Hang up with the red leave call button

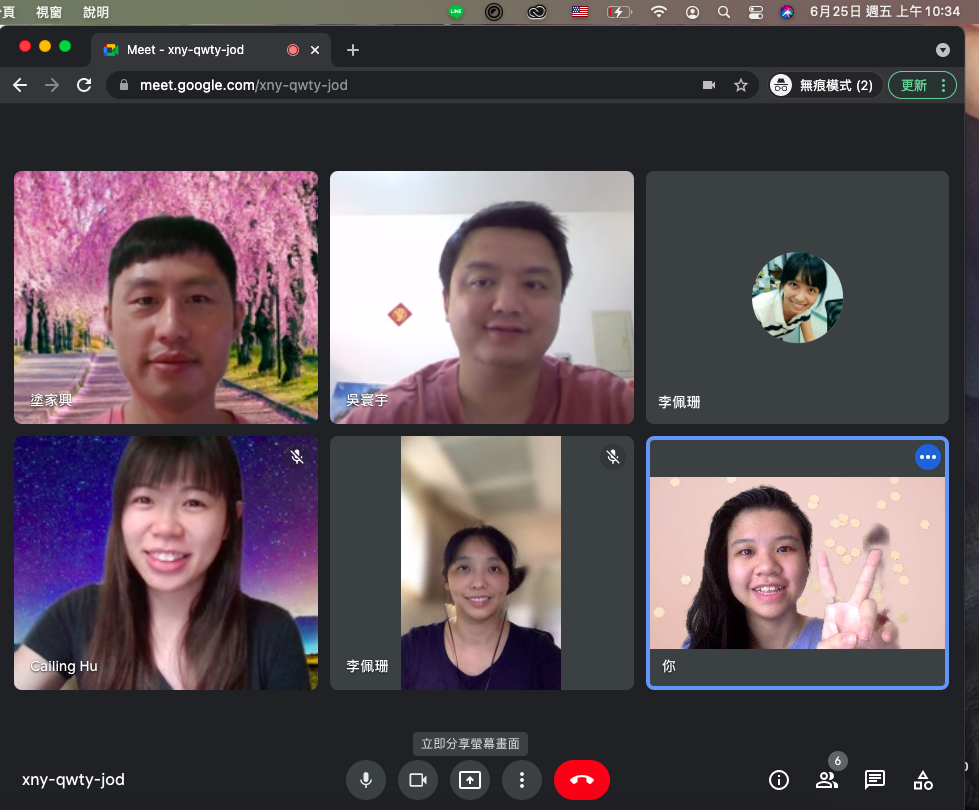coord(581,780)
